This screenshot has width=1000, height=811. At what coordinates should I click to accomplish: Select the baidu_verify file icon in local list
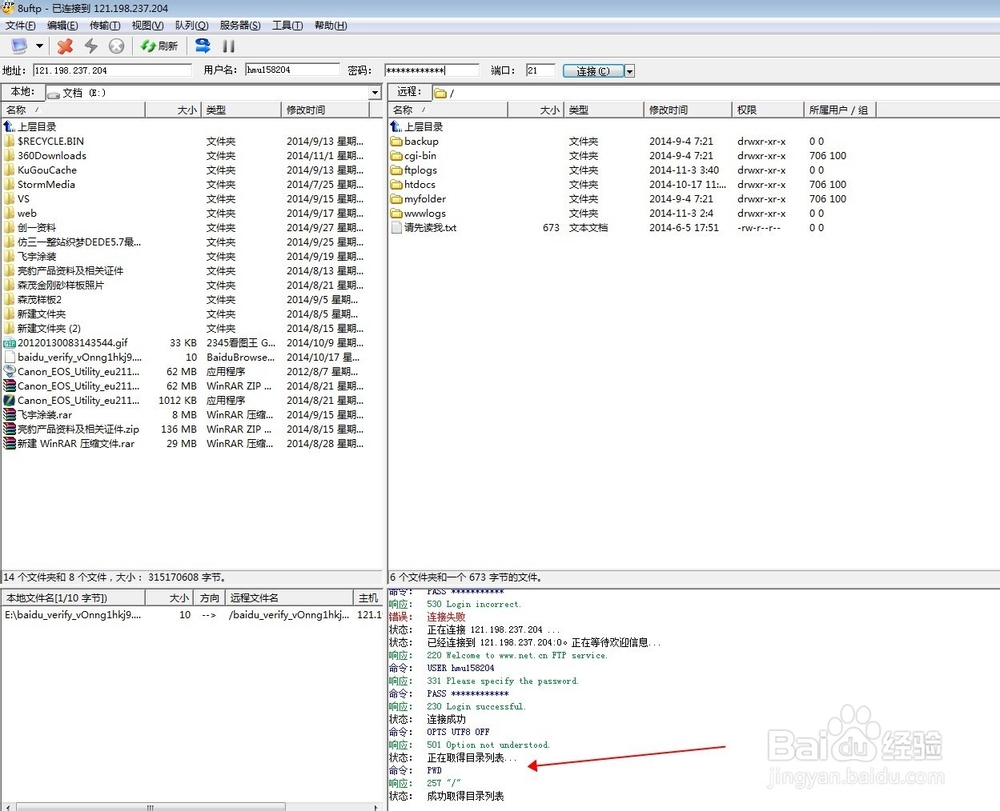pos(10,357)
